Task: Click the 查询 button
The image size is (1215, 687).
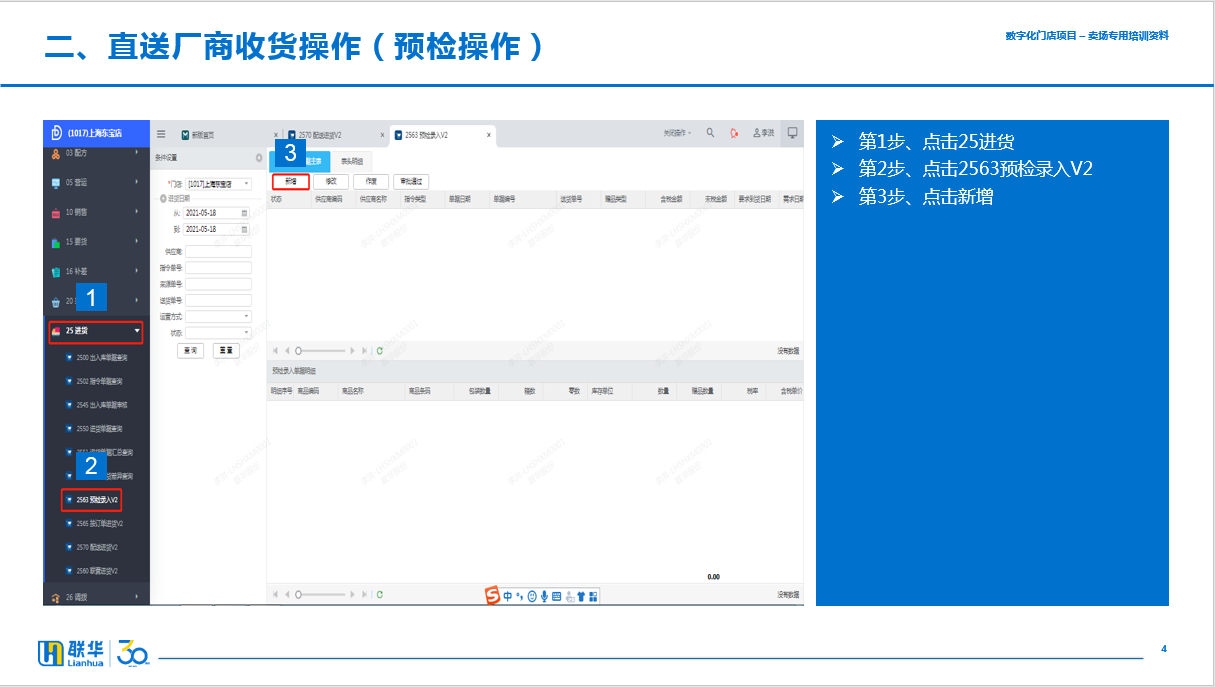Action: click(190, 351)
